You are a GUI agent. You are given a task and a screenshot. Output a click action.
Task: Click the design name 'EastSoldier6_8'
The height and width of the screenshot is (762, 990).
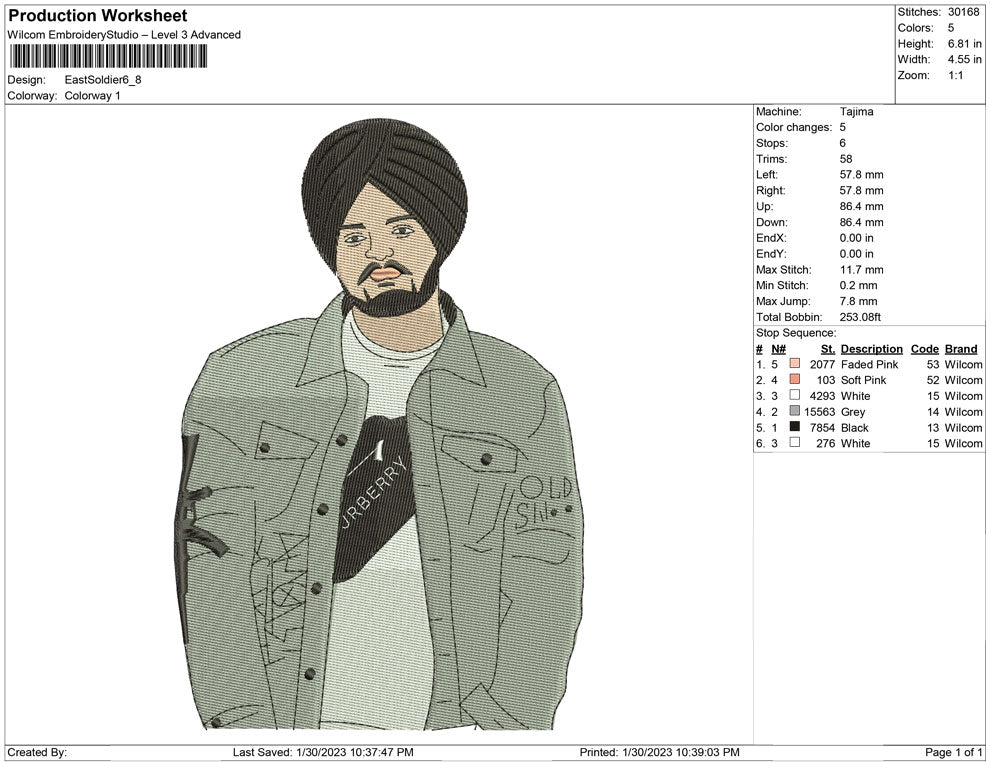103,80
